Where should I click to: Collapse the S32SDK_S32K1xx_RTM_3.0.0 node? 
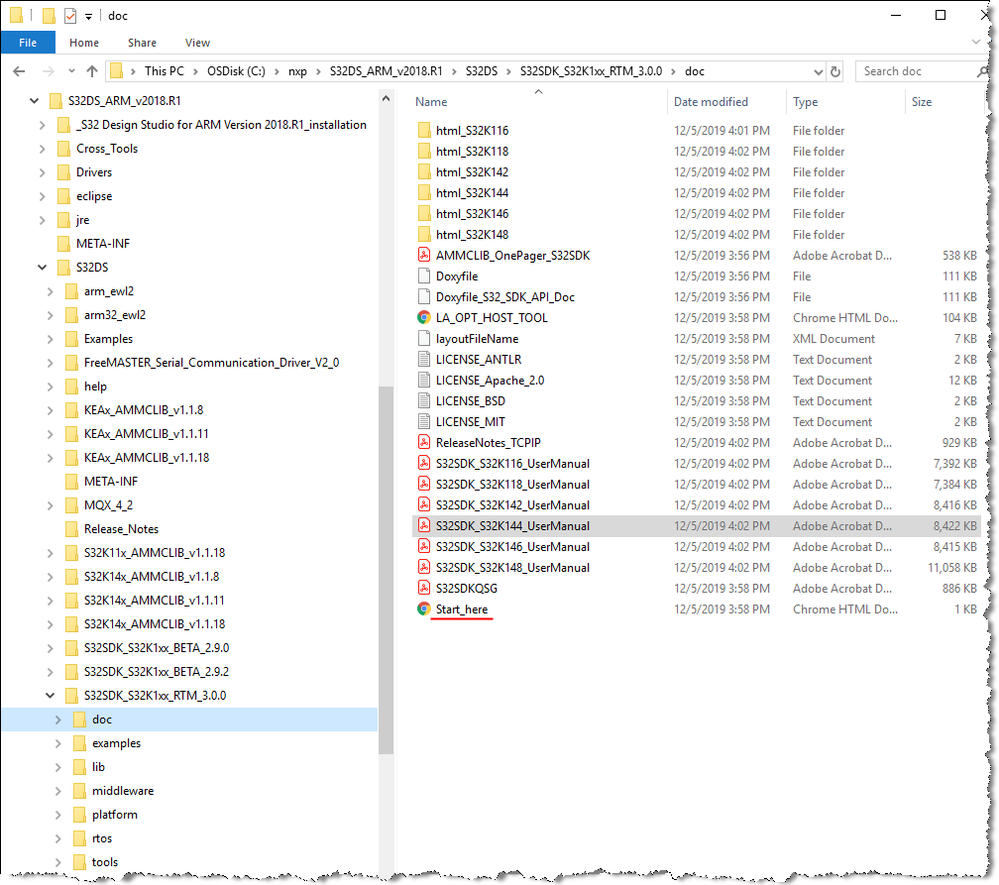pos(50,695)
